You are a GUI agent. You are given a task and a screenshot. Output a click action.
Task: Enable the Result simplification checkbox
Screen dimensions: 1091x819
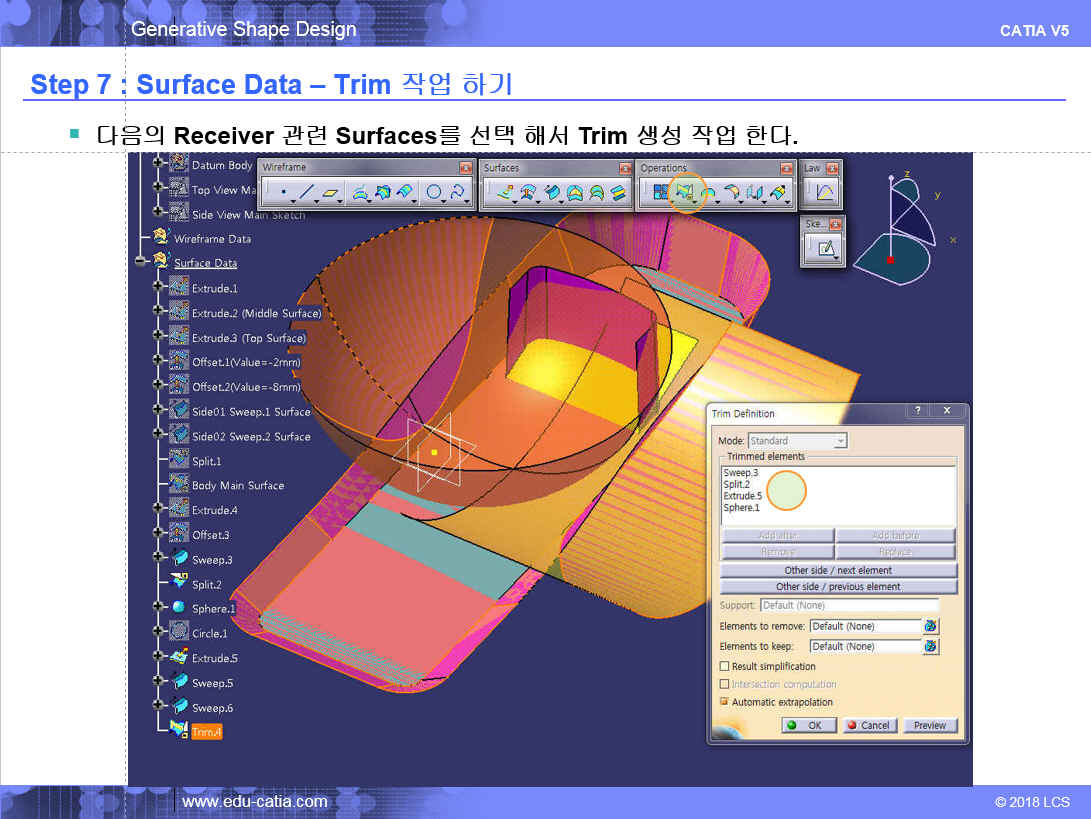(x=725, y=666)
